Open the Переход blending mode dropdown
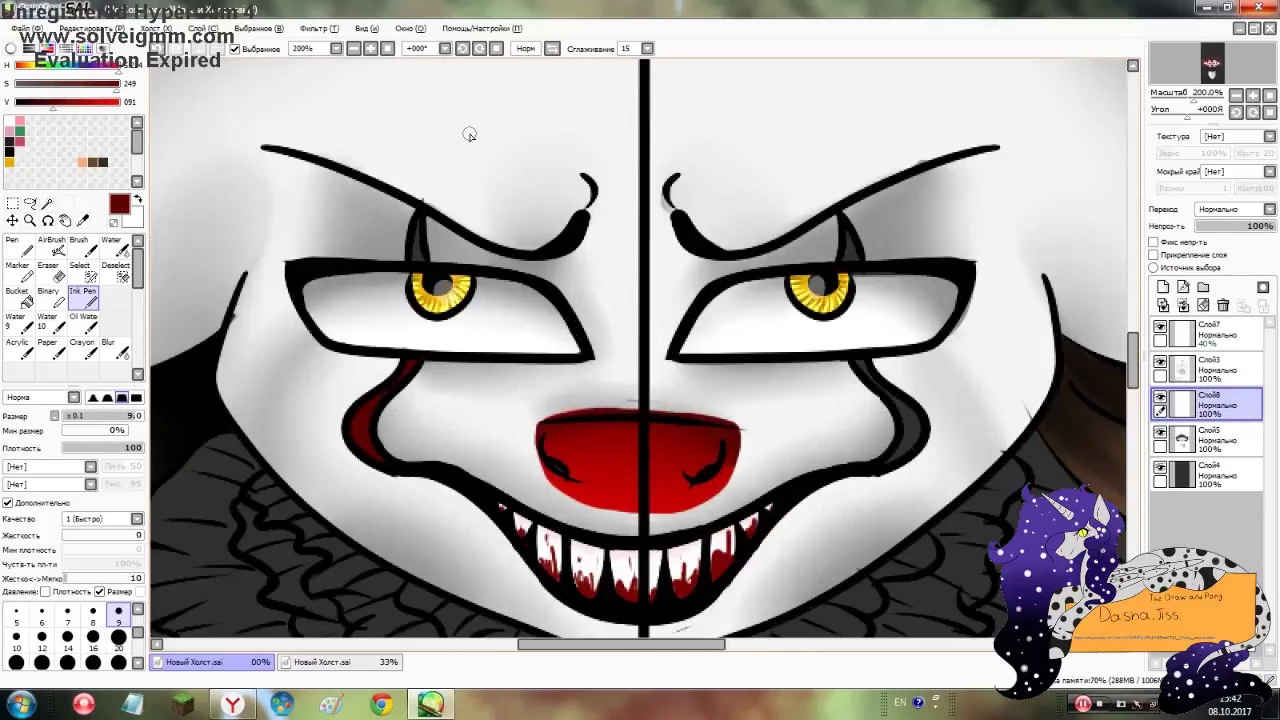The width and height of the screenshot is (1280, 720). (1235, 209)
